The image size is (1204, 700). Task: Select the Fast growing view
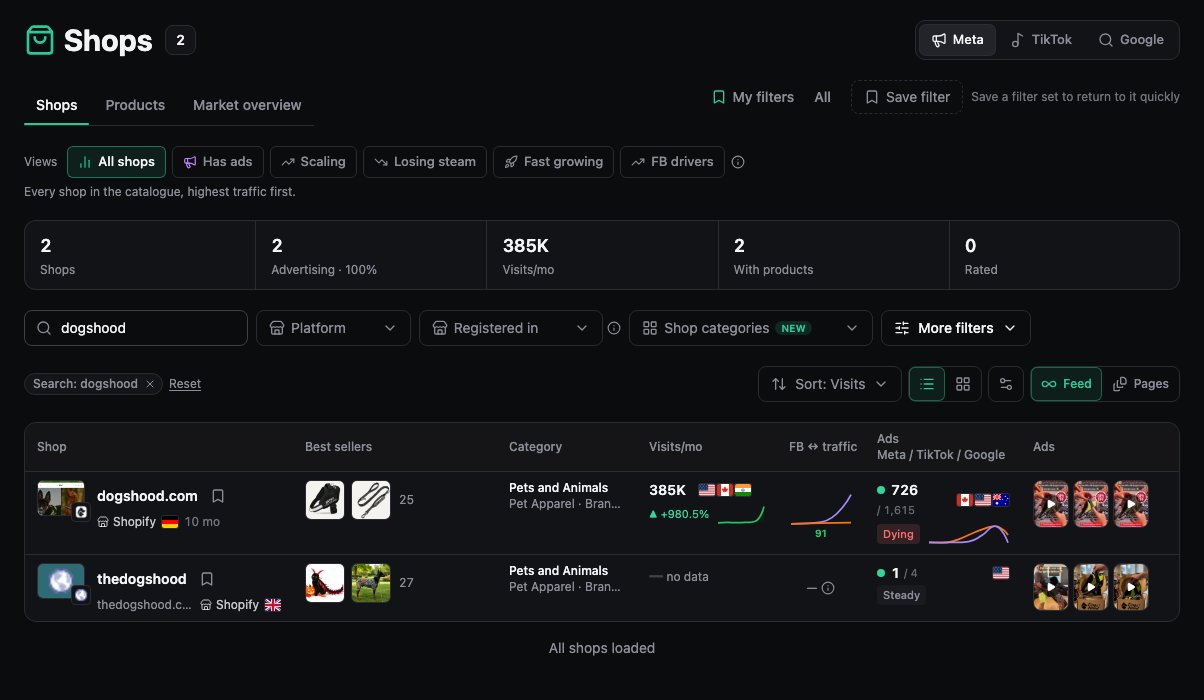click(553, 162)
